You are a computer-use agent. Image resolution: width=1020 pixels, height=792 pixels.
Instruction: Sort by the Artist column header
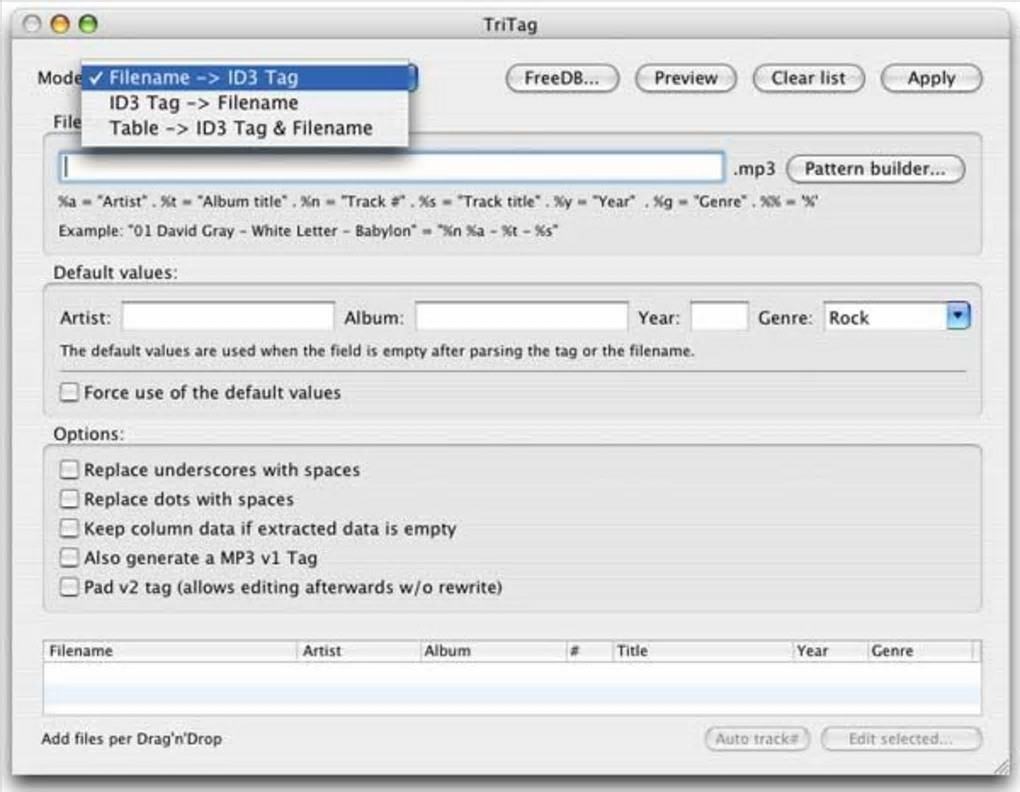[358, 651]
